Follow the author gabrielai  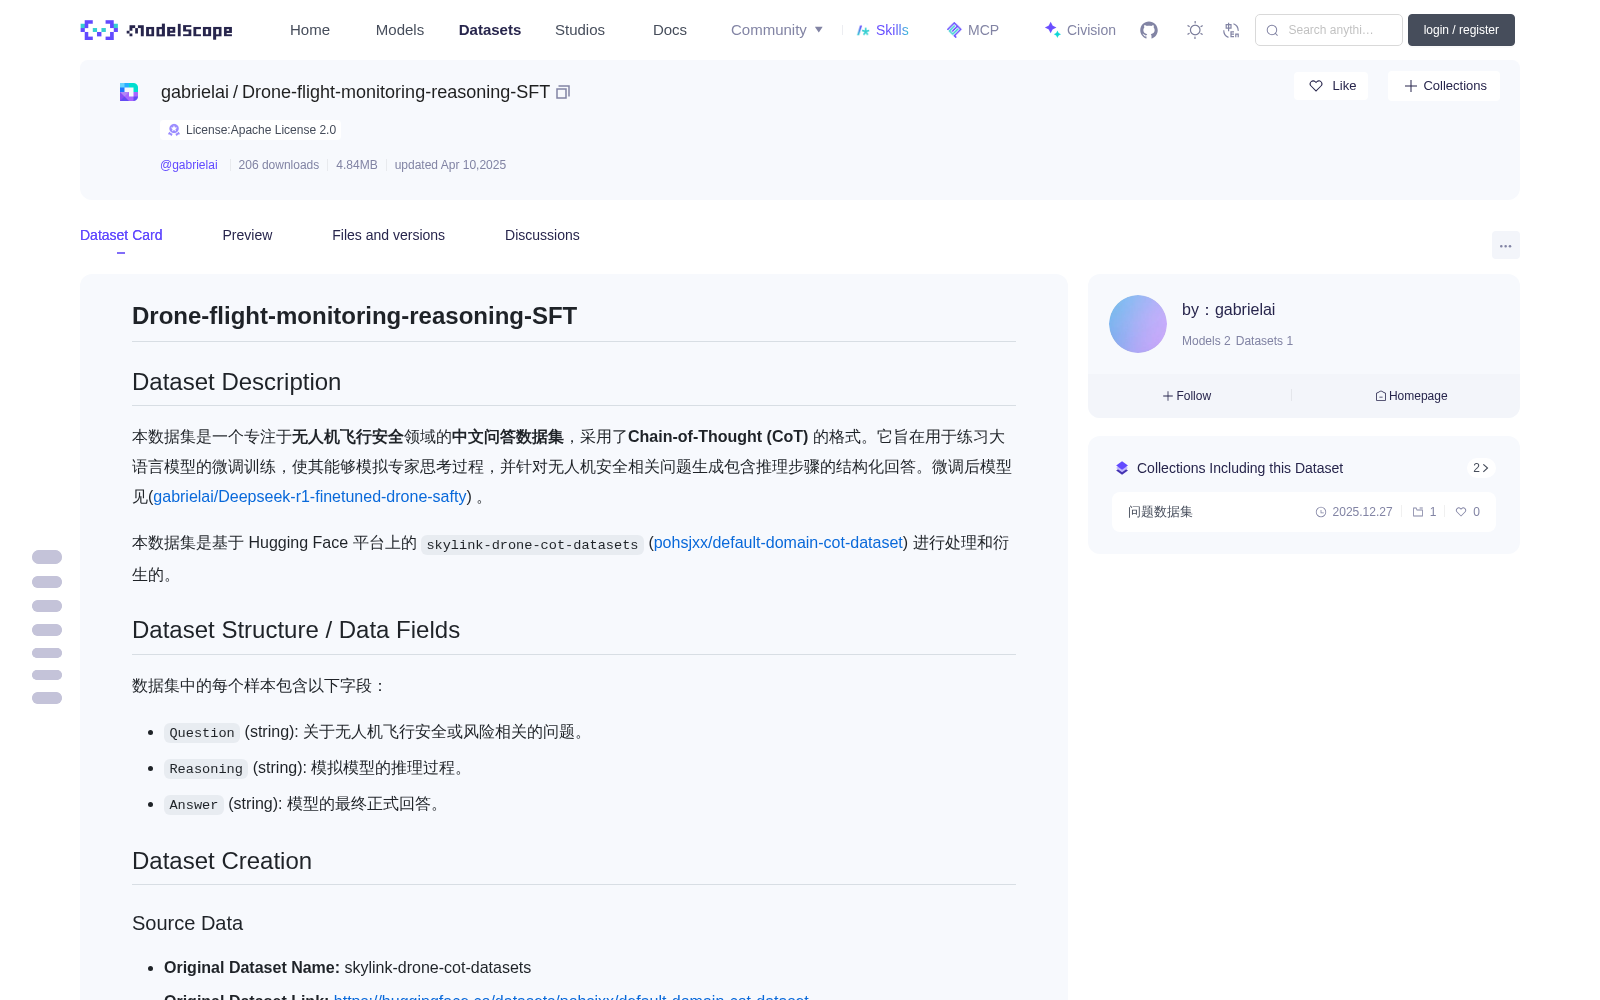[x=1187, y=396]
